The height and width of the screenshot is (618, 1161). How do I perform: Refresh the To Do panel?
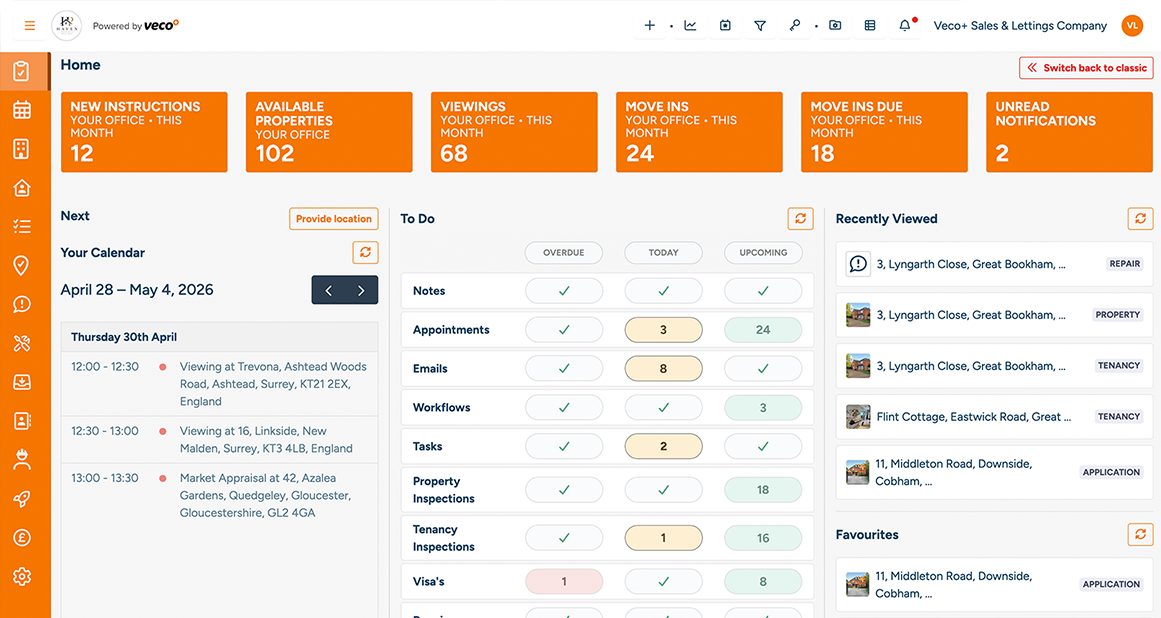(800, 218)
